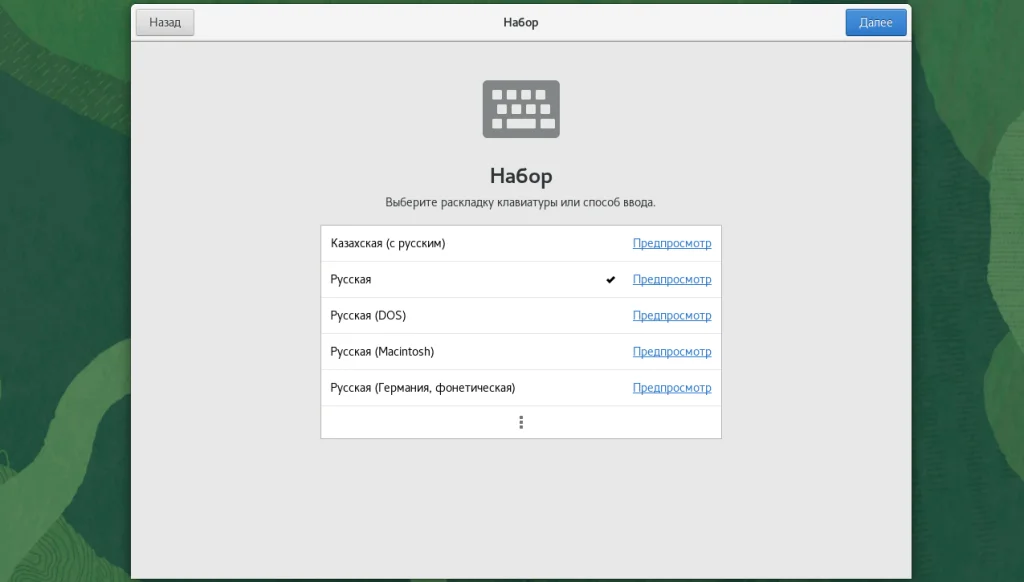Viewport: 1024px width, 582px height.
Task: Proceed with the Далее button
Action: (x=875, y=22)
